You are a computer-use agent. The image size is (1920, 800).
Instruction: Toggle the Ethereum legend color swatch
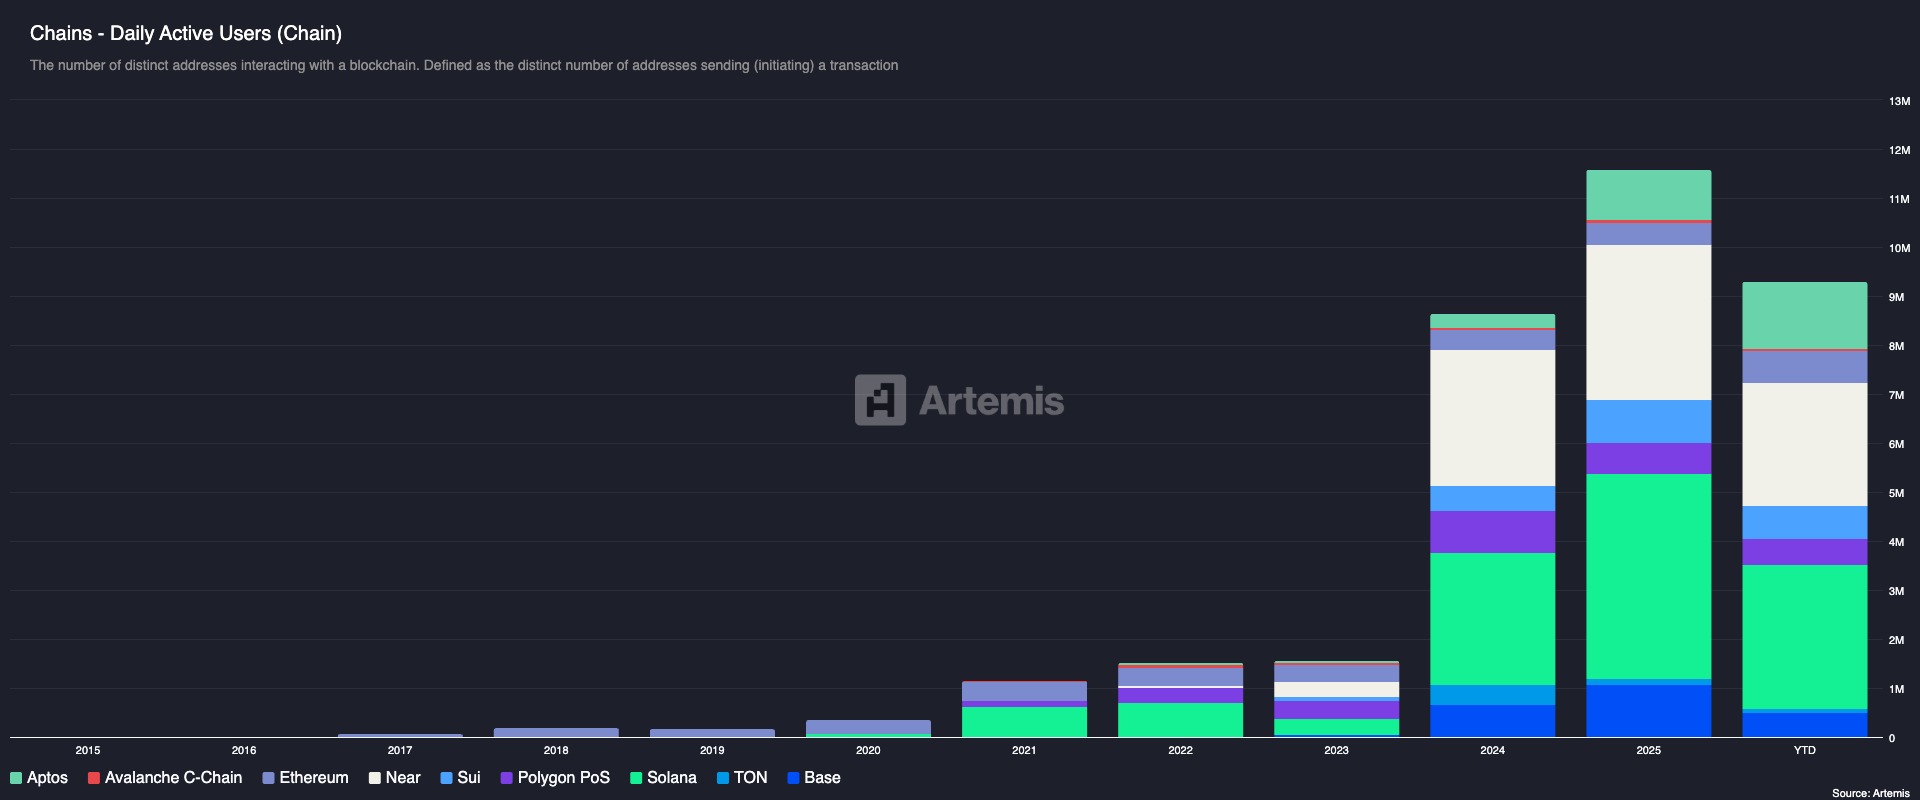[x=268, y=778]
